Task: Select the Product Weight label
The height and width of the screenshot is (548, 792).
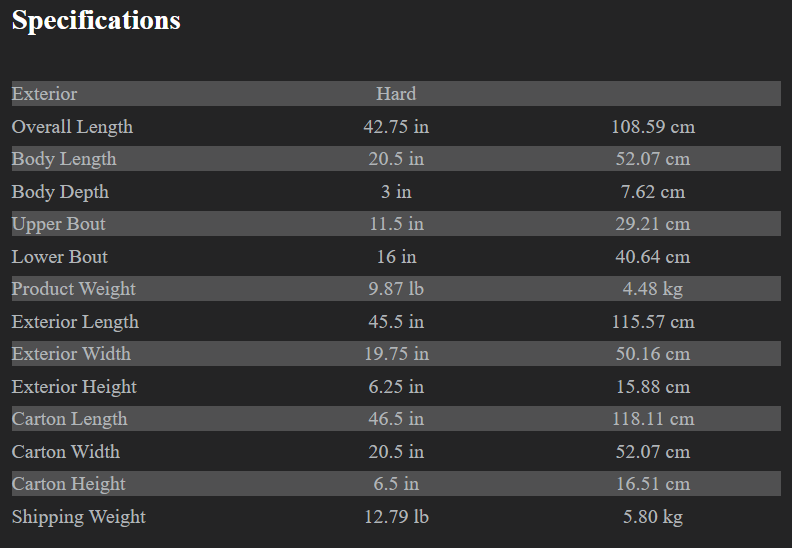Action: tap(74, 289)
